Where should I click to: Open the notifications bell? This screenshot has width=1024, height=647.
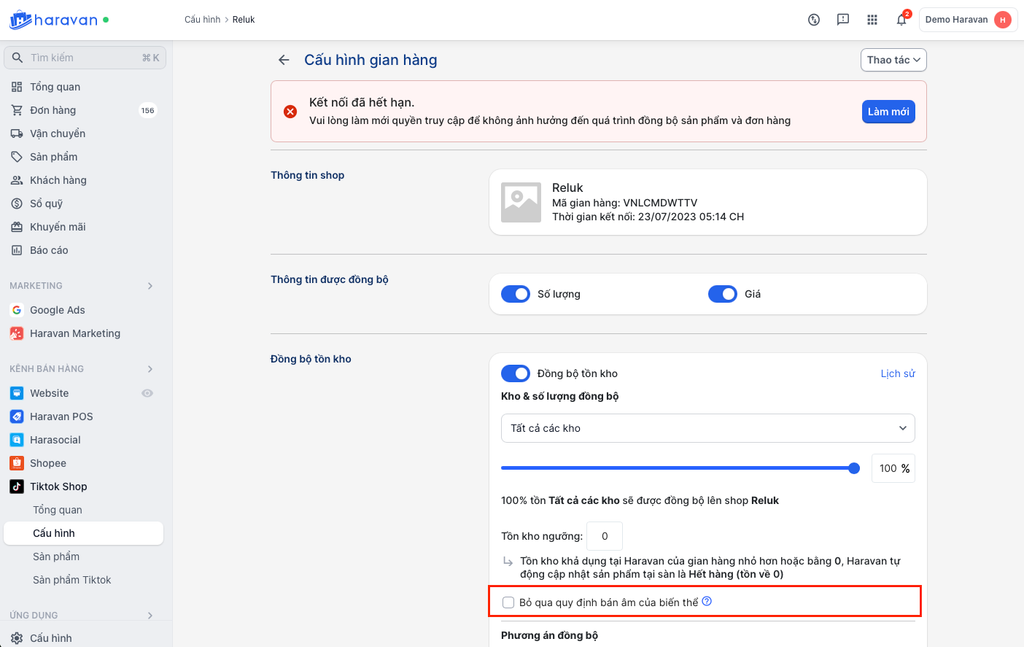click(901, 19)
